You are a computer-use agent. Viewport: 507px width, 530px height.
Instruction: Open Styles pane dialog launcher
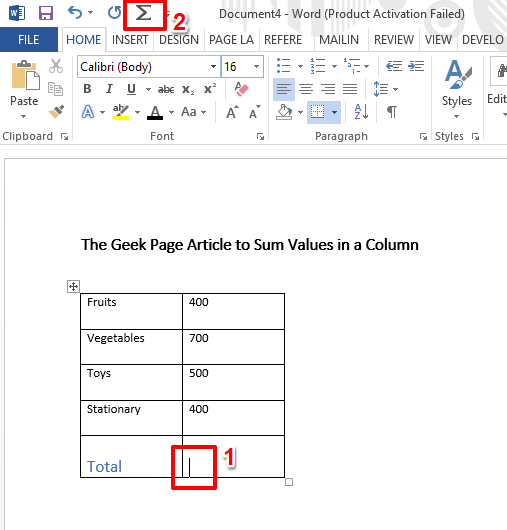coord(476,137)
